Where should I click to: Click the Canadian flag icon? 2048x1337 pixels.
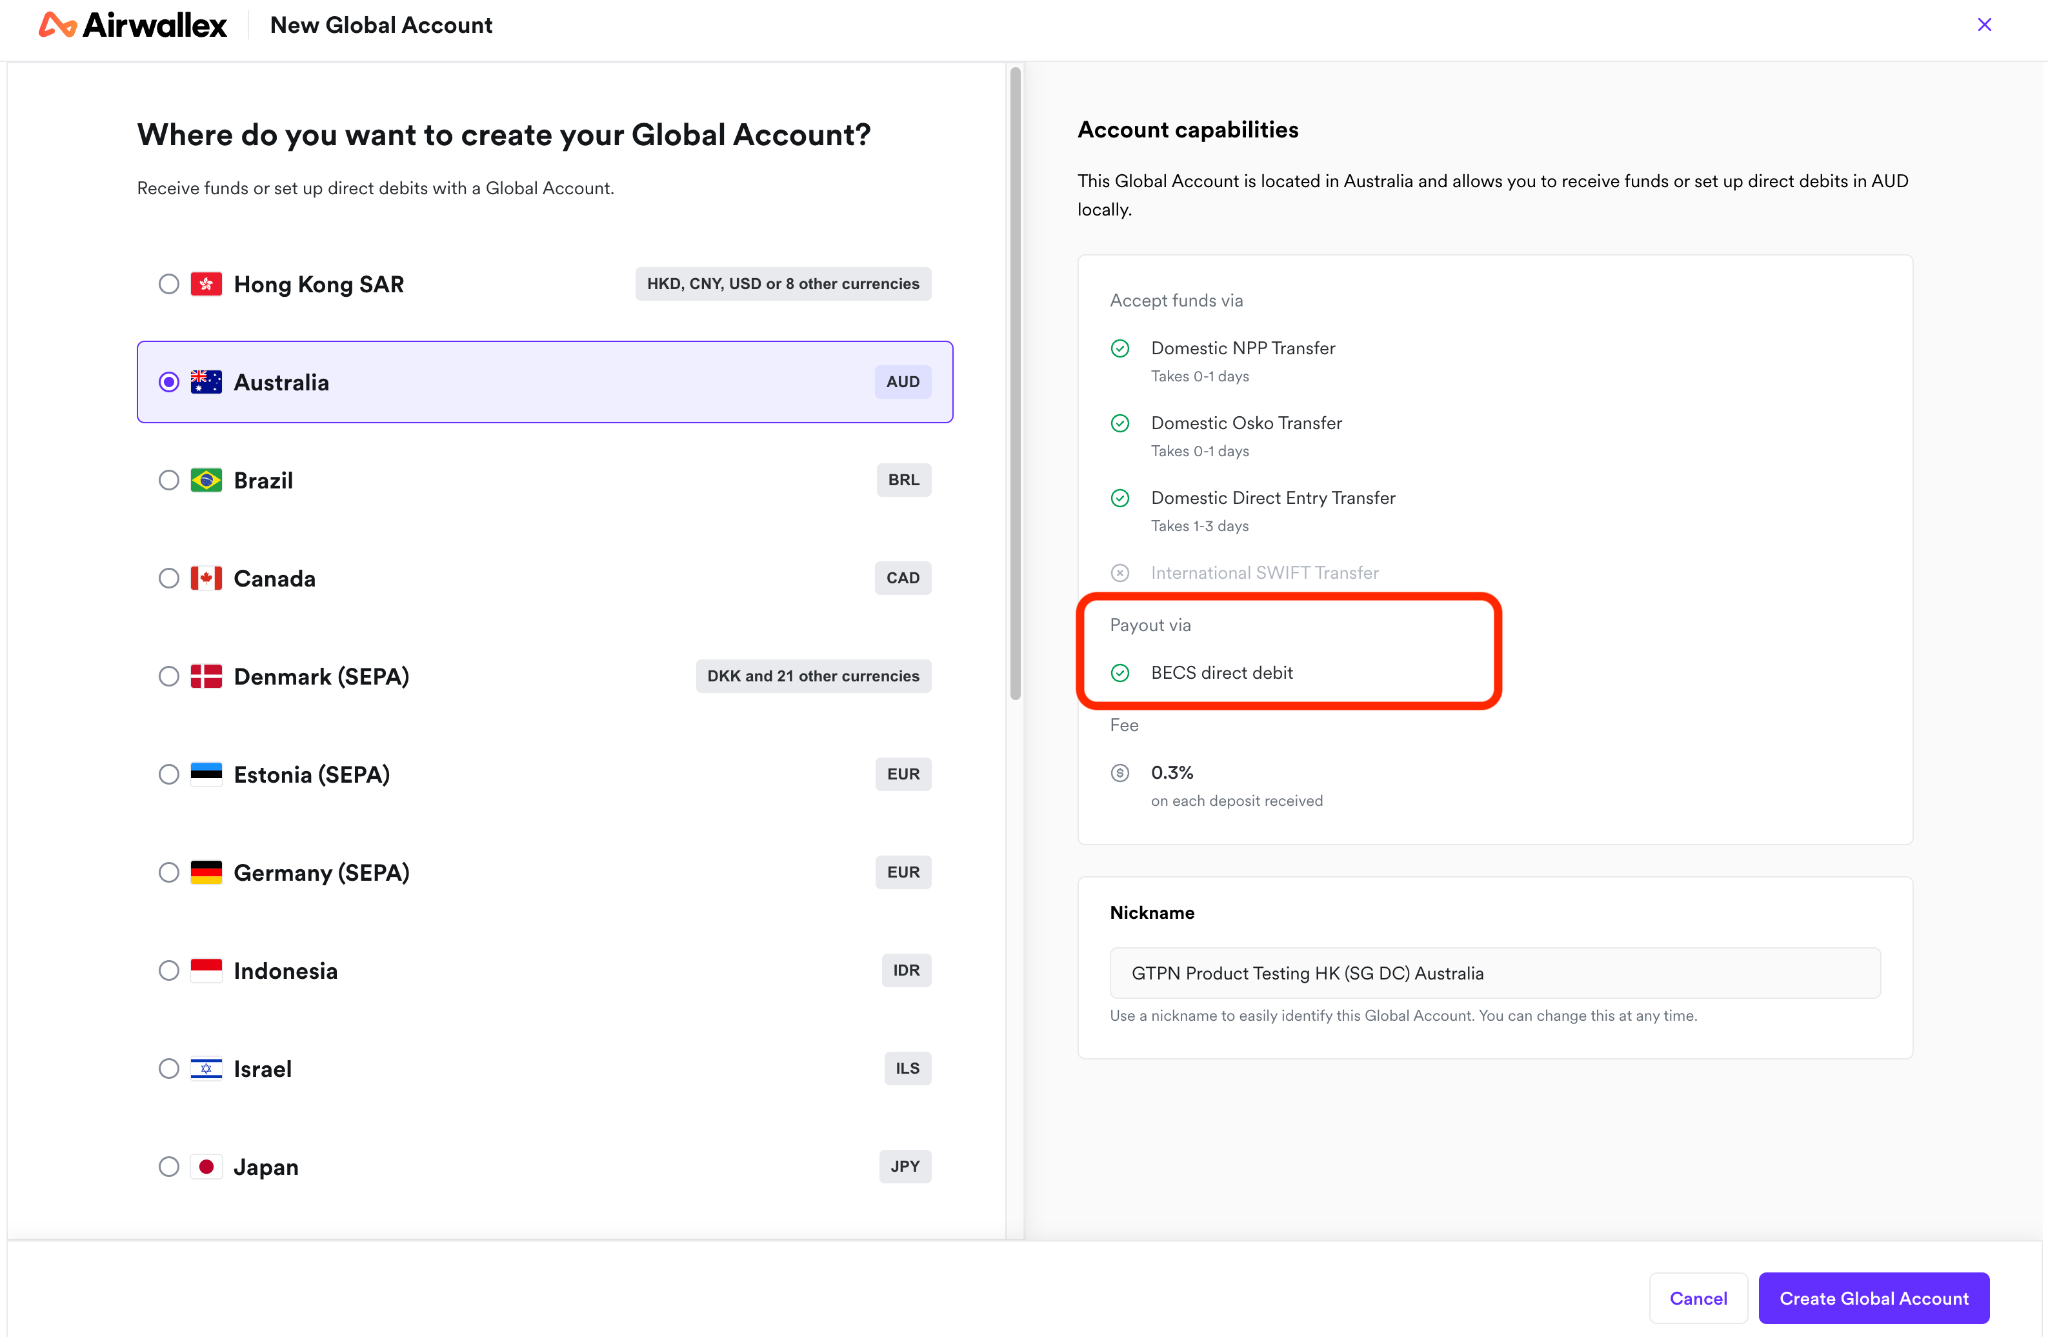coord(206,578)
